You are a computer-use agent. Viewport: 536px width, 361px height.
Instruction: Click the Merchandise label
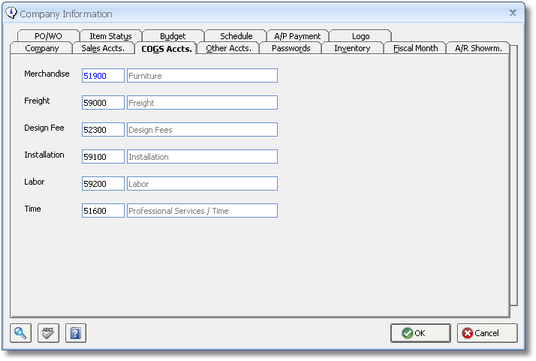point(46,74)
